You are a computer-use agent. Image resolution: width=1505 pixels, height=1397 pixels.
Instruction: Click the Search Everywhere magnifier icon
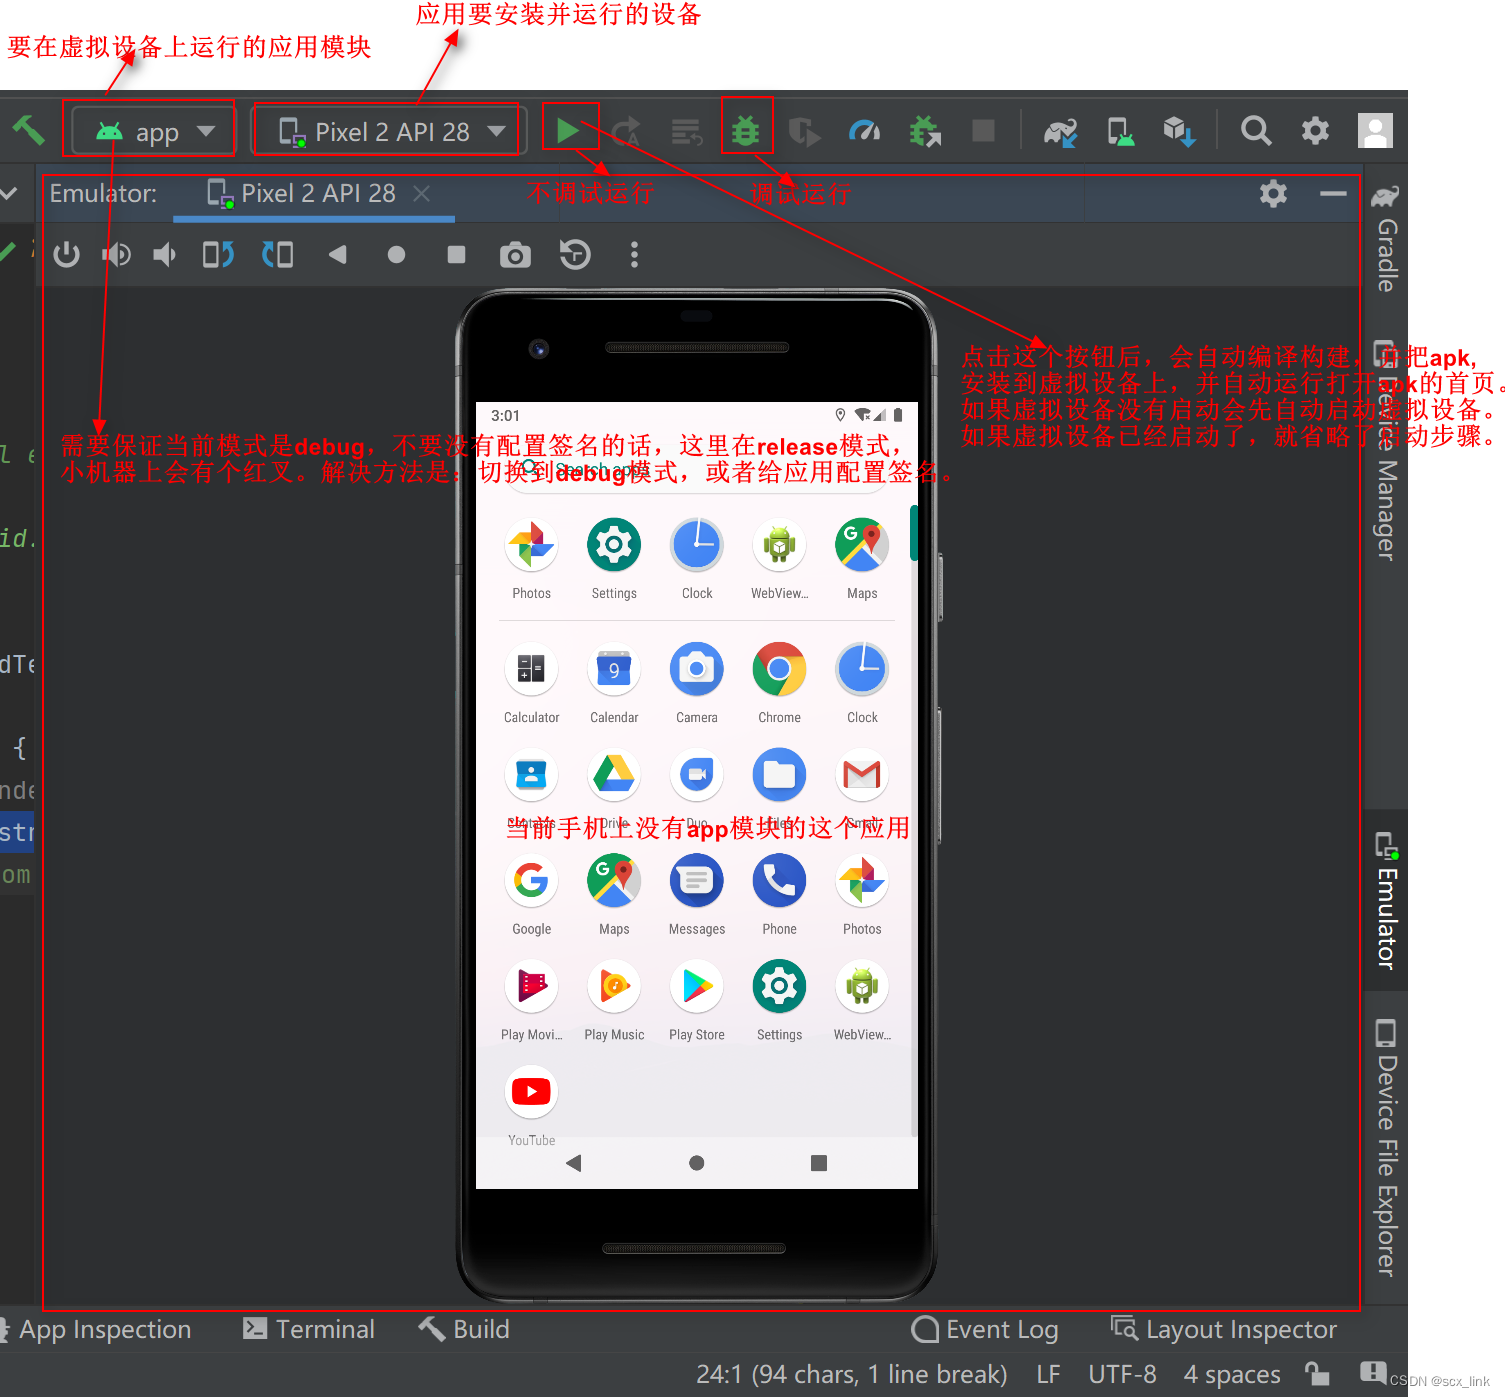[x=1256, y=131]
